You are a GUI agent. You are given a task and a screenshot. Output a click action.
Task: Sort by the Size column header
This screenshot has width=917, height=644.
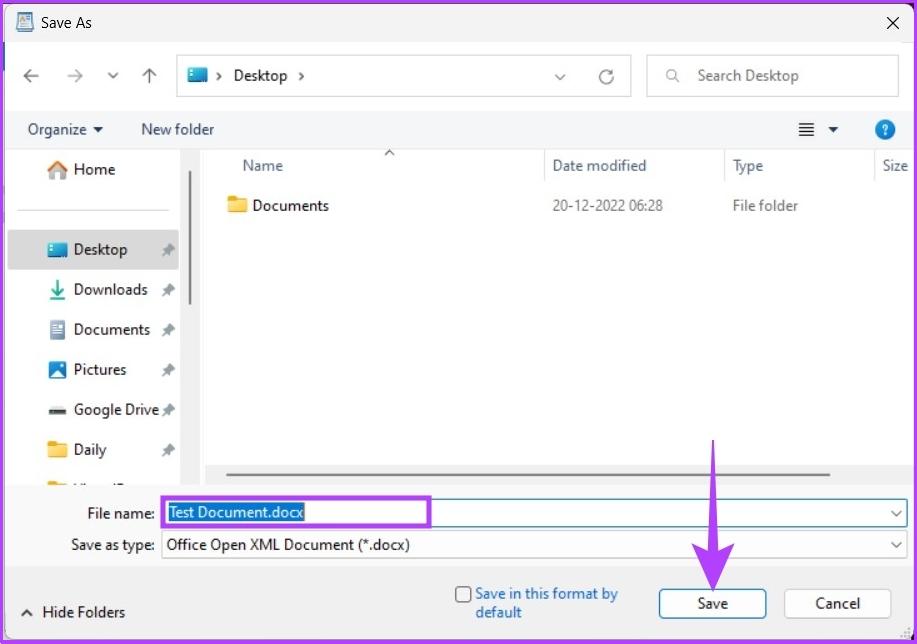click(x=895, y=166)
